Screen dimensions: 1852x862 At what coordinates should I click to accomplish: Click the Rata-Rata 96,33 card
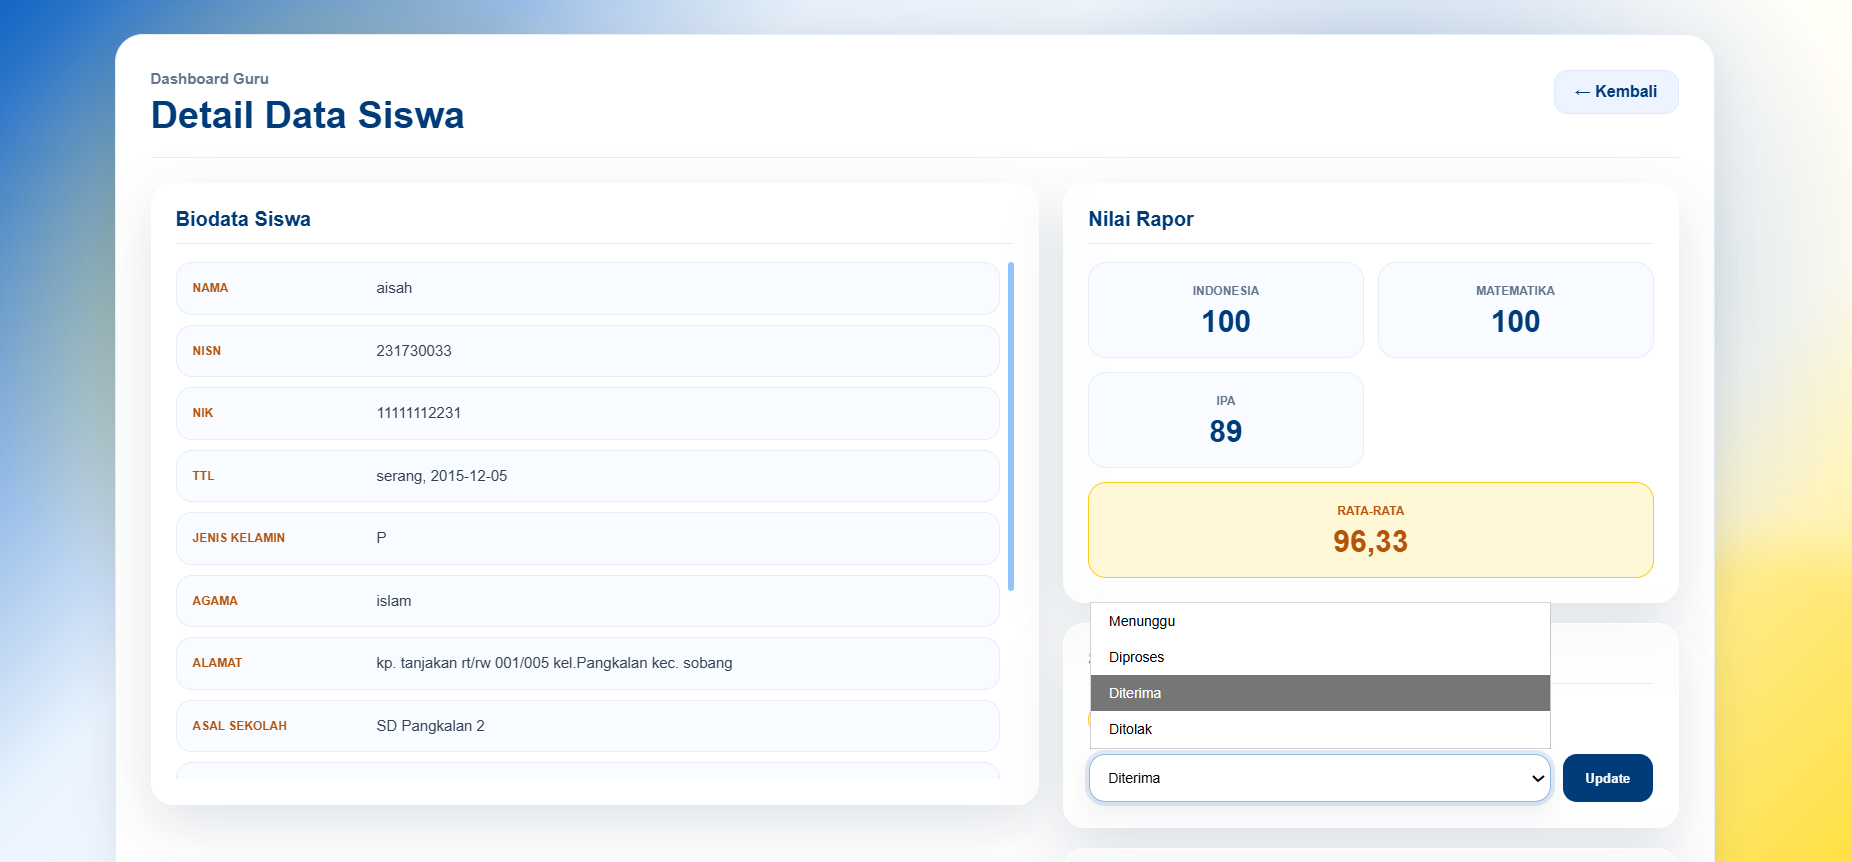[1371, 530]
